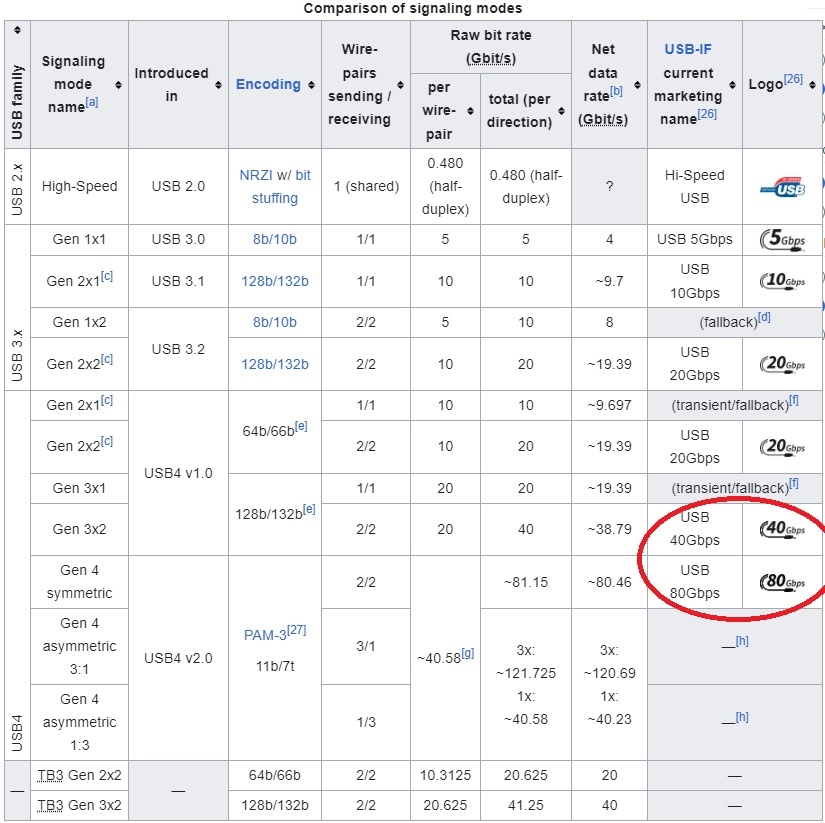Sort by Net data rate column
The image size is (825, 823).
(637, 85)
